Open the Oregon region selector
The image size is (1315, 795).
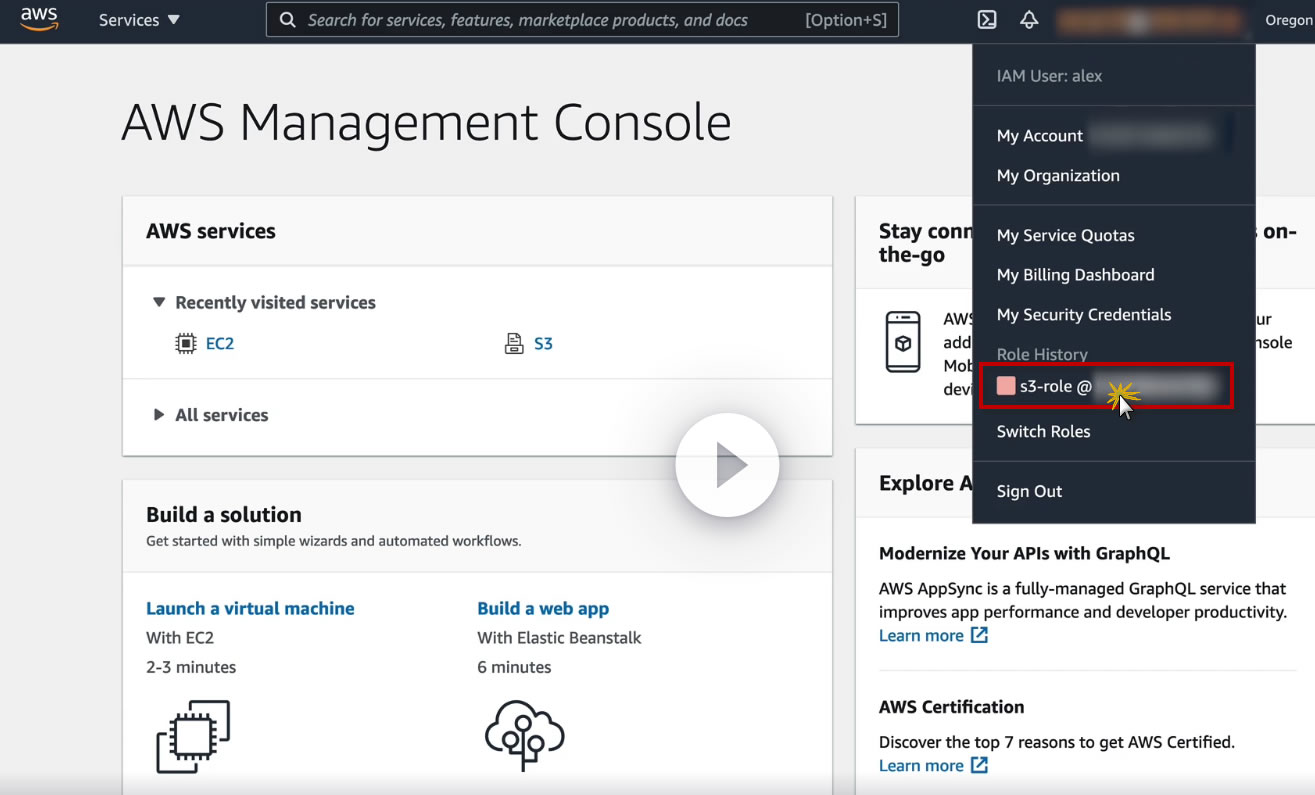pyautogui.click(x=1288, y=20)
